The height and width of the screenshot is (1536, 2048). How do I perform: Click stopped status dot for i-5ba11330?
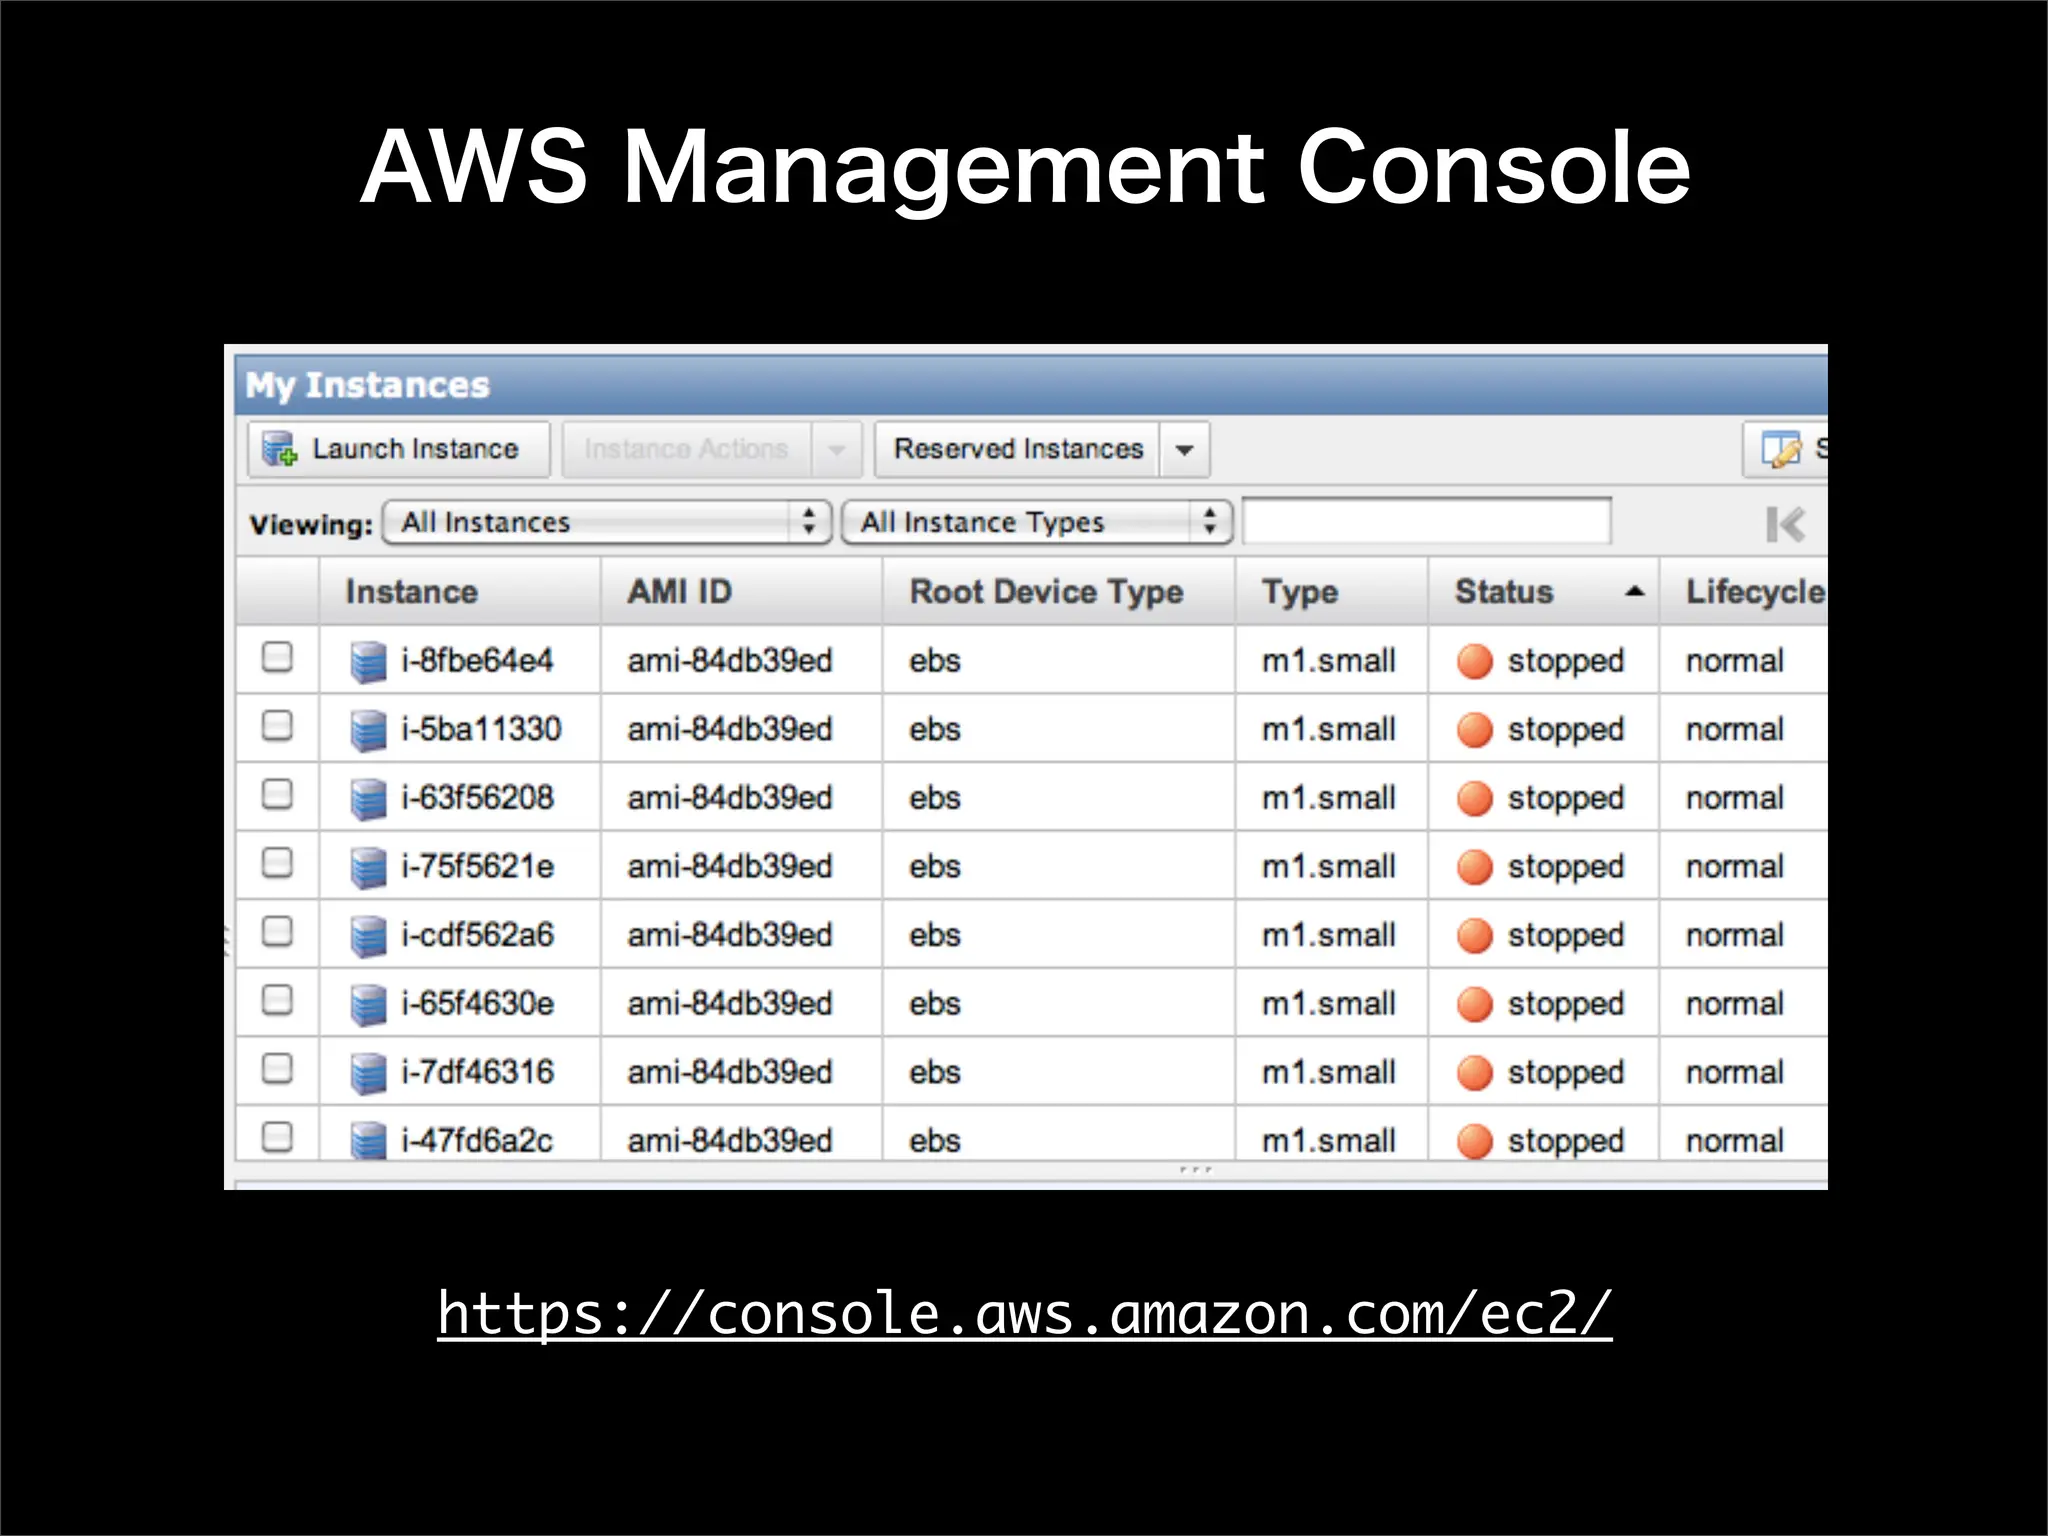click(1475, 730)
